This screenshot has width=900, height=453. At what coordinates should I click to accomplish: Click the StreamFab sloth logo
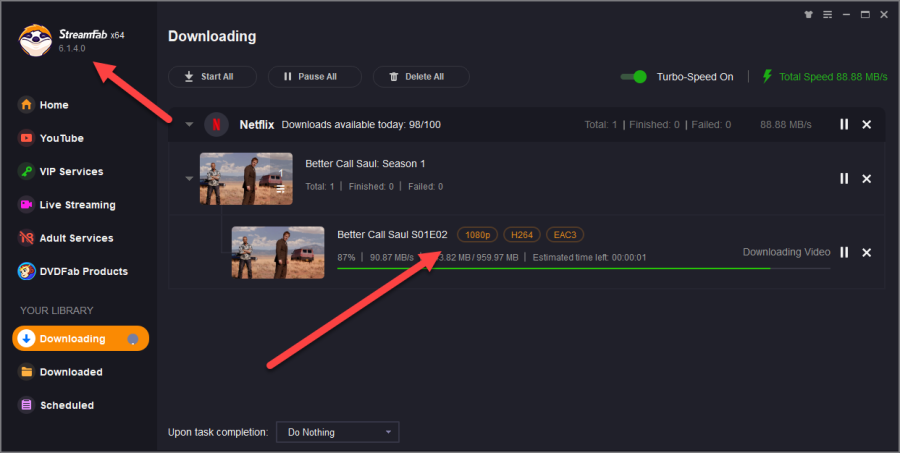click(x=36, y=40)
